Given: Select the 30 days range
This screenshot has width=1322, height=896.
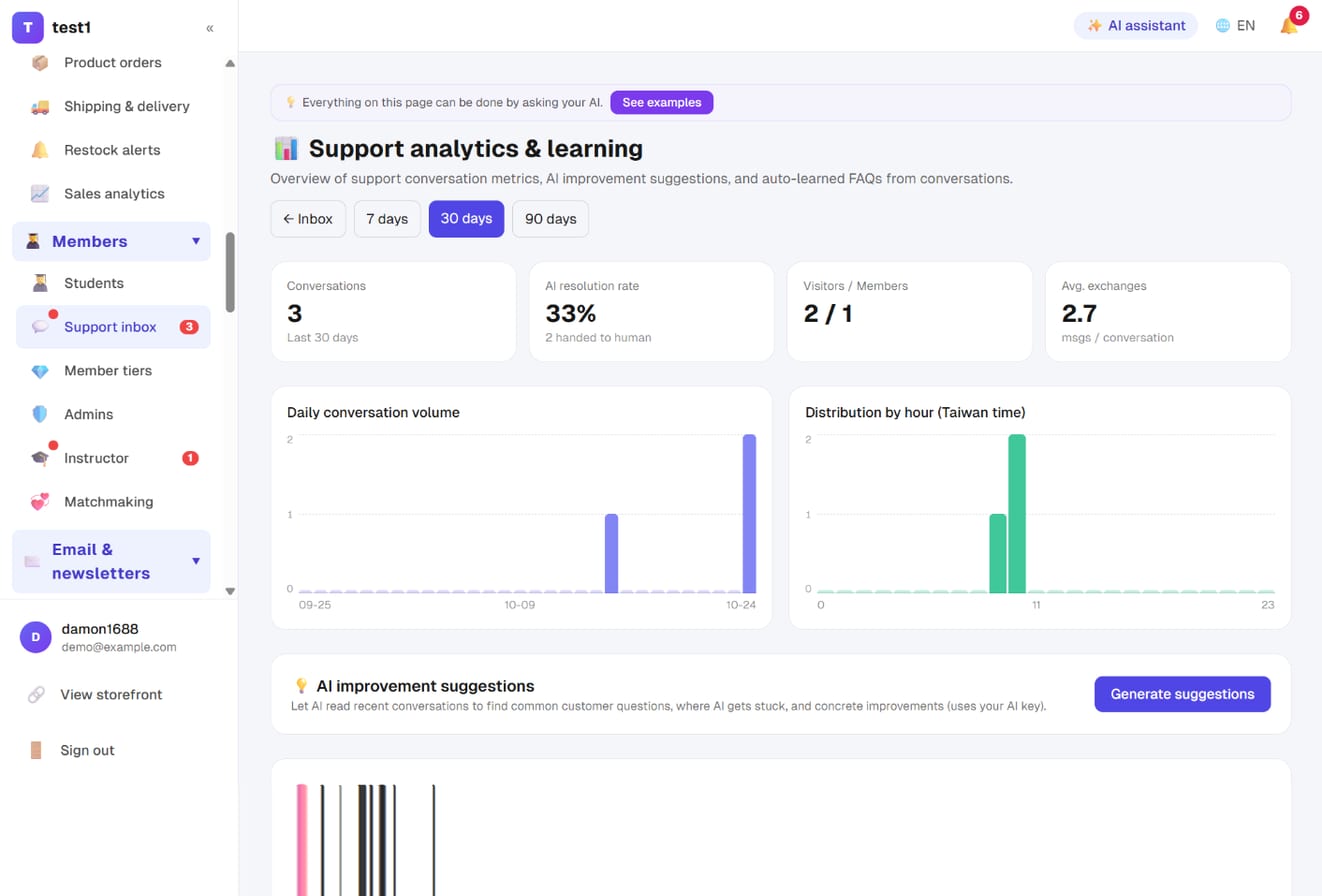Looking at the screenshot, I should (466, 219).
